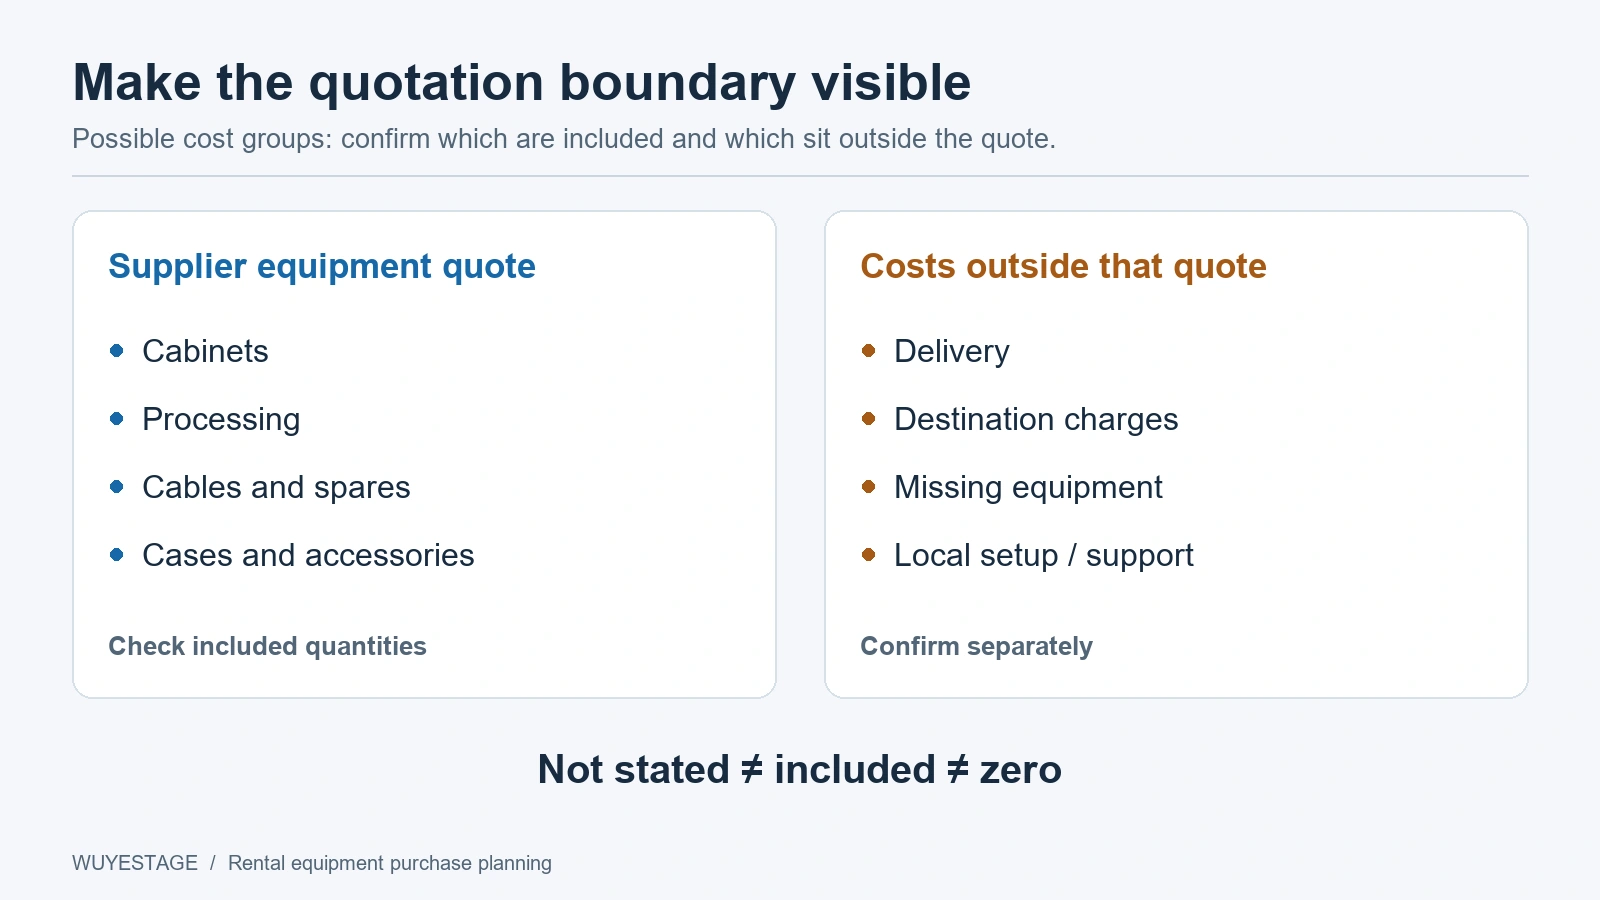The image size is (1600, 900).
Task: Click the bullet next to Local setup / support
Action: point(869,554)
